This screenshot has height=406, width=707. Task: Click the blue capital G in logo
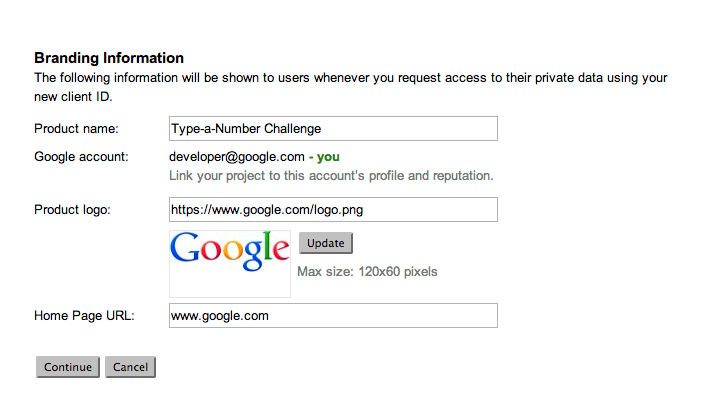[x=188, y=252]
